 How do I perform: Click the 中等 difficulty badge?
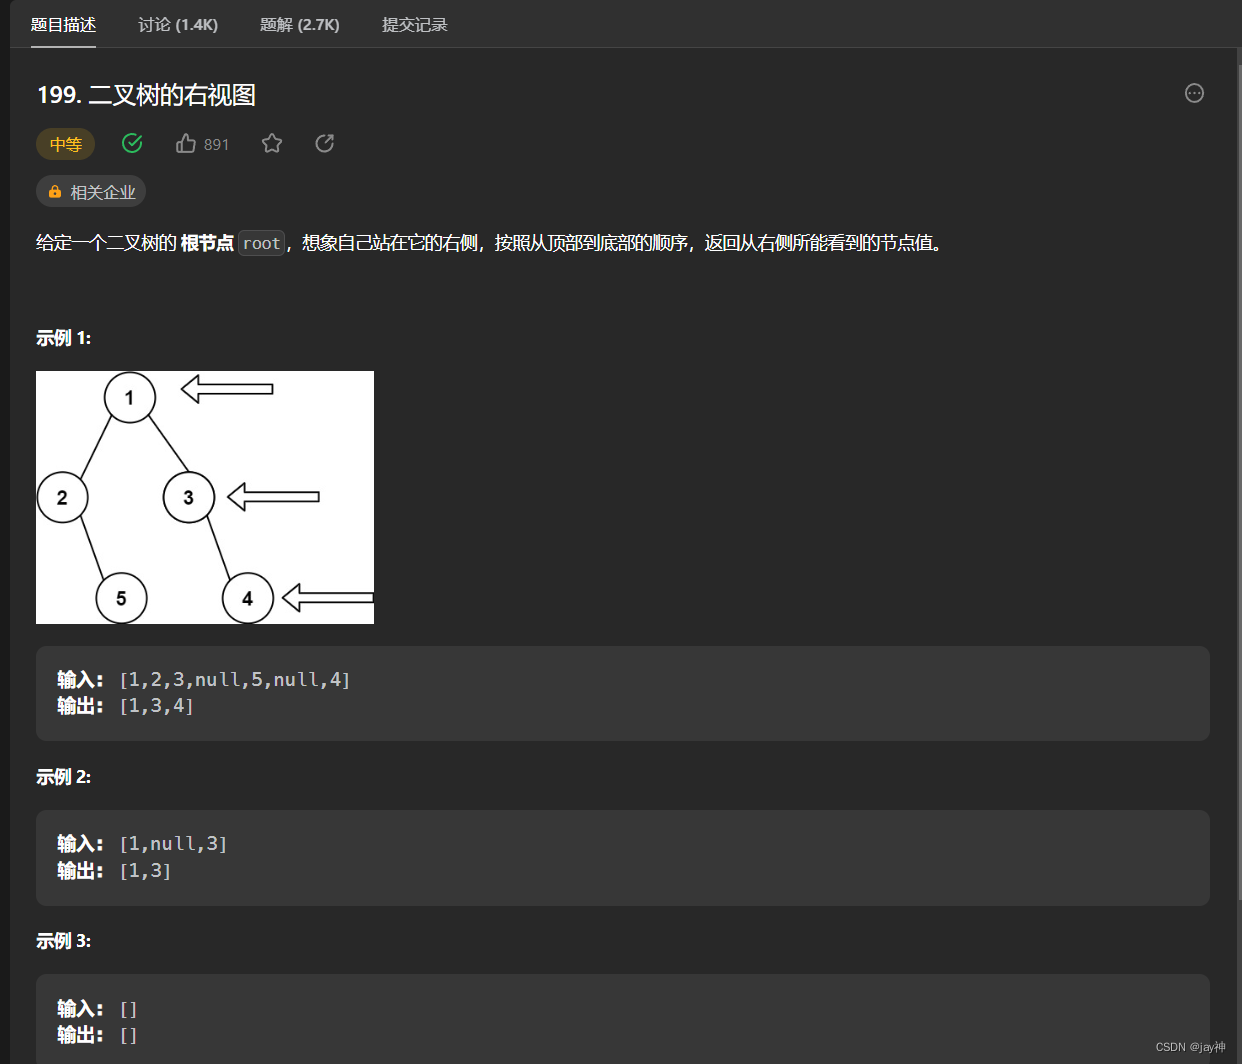[x=65, y=143]
